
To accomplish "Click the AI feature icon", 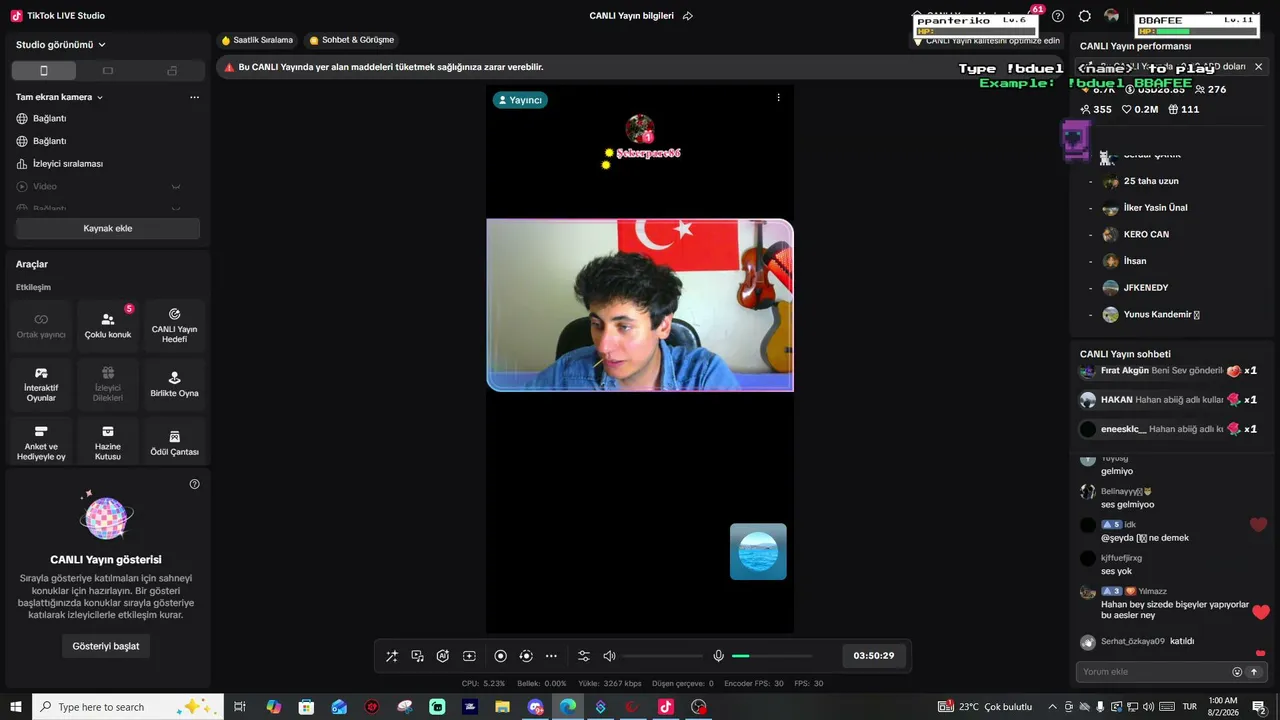I will (x=443, y=656).
